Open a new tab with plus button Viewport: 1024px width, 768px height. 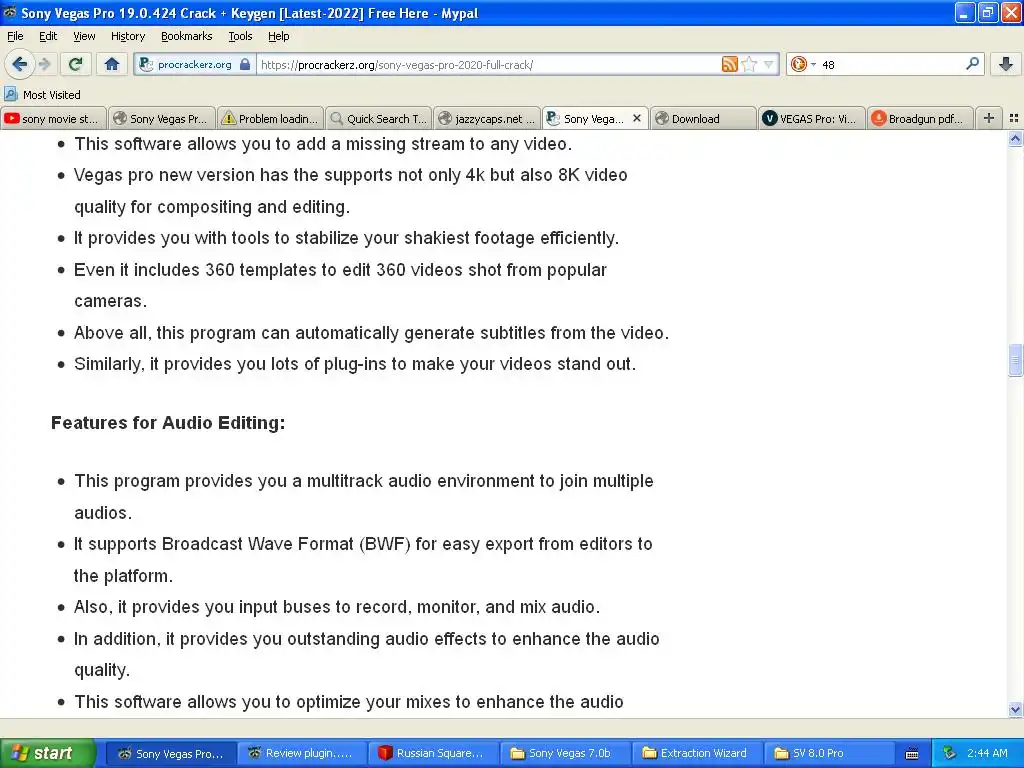pos(989,118)
